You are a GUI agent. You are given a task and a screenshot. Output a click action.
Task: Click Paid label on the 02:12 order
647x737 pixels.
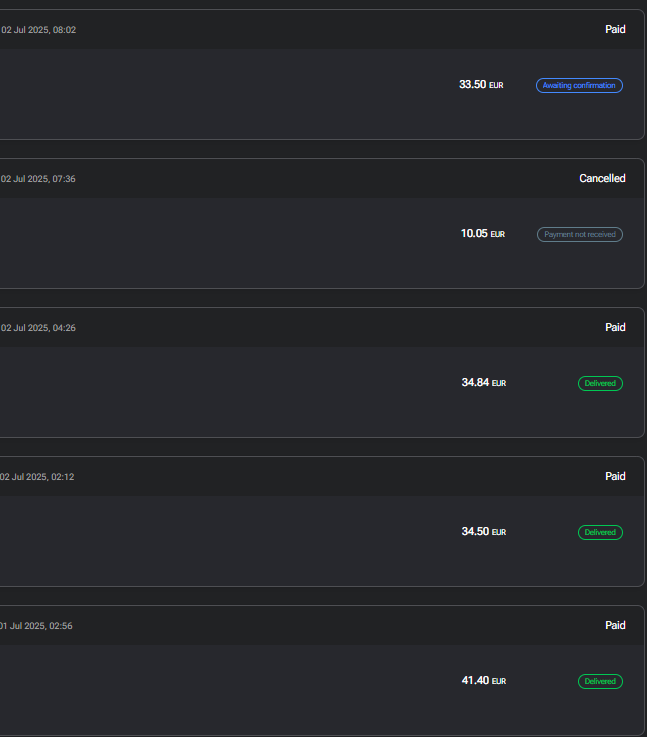[x=615, y=477]
